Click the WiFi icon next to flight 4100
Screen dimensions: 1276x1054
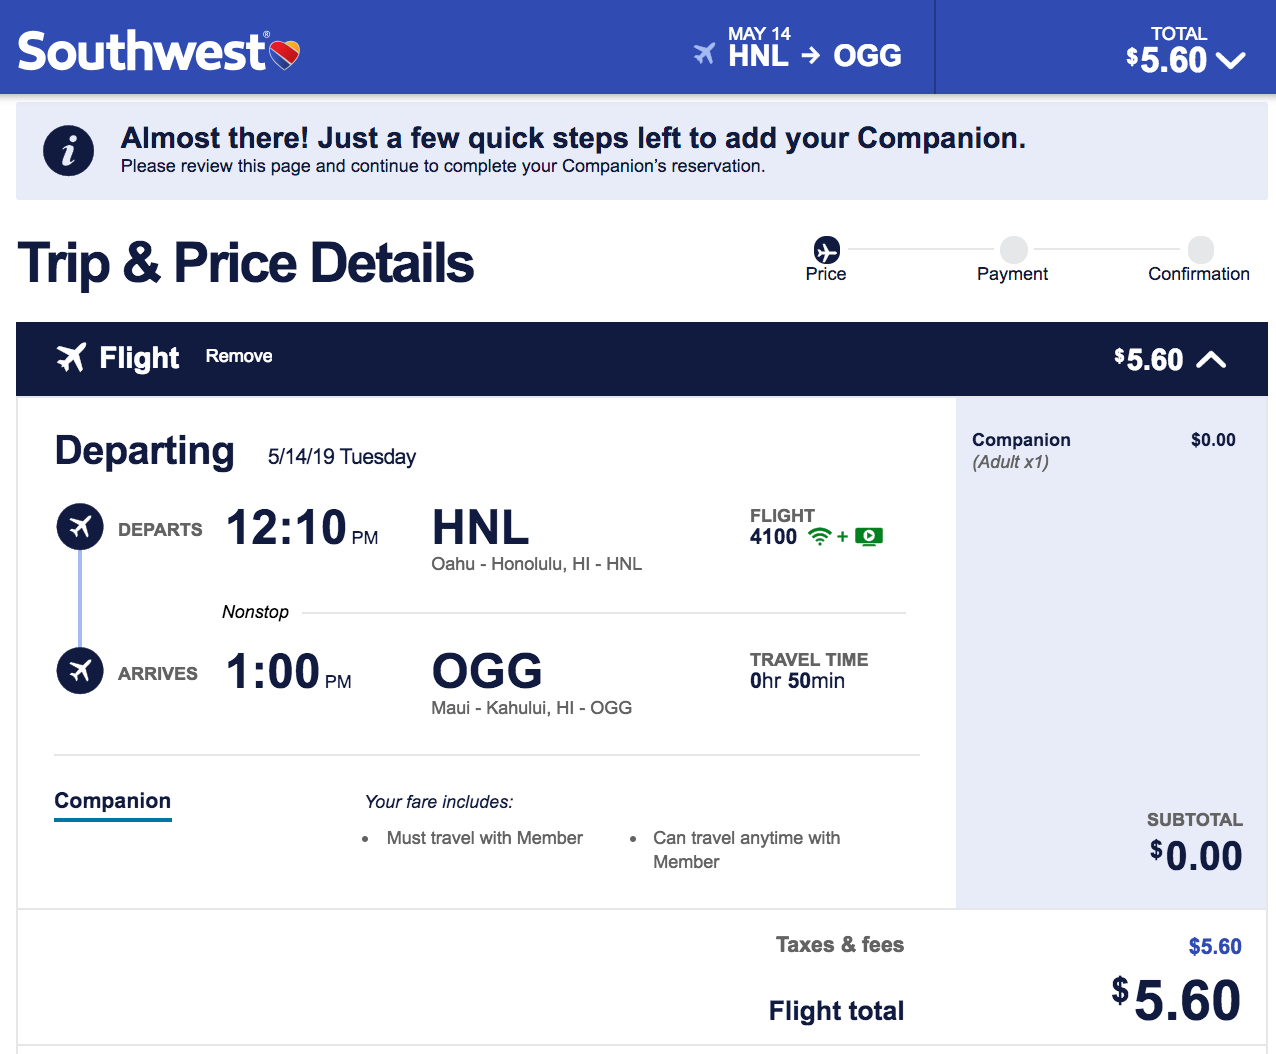click(x=820, y=537)
